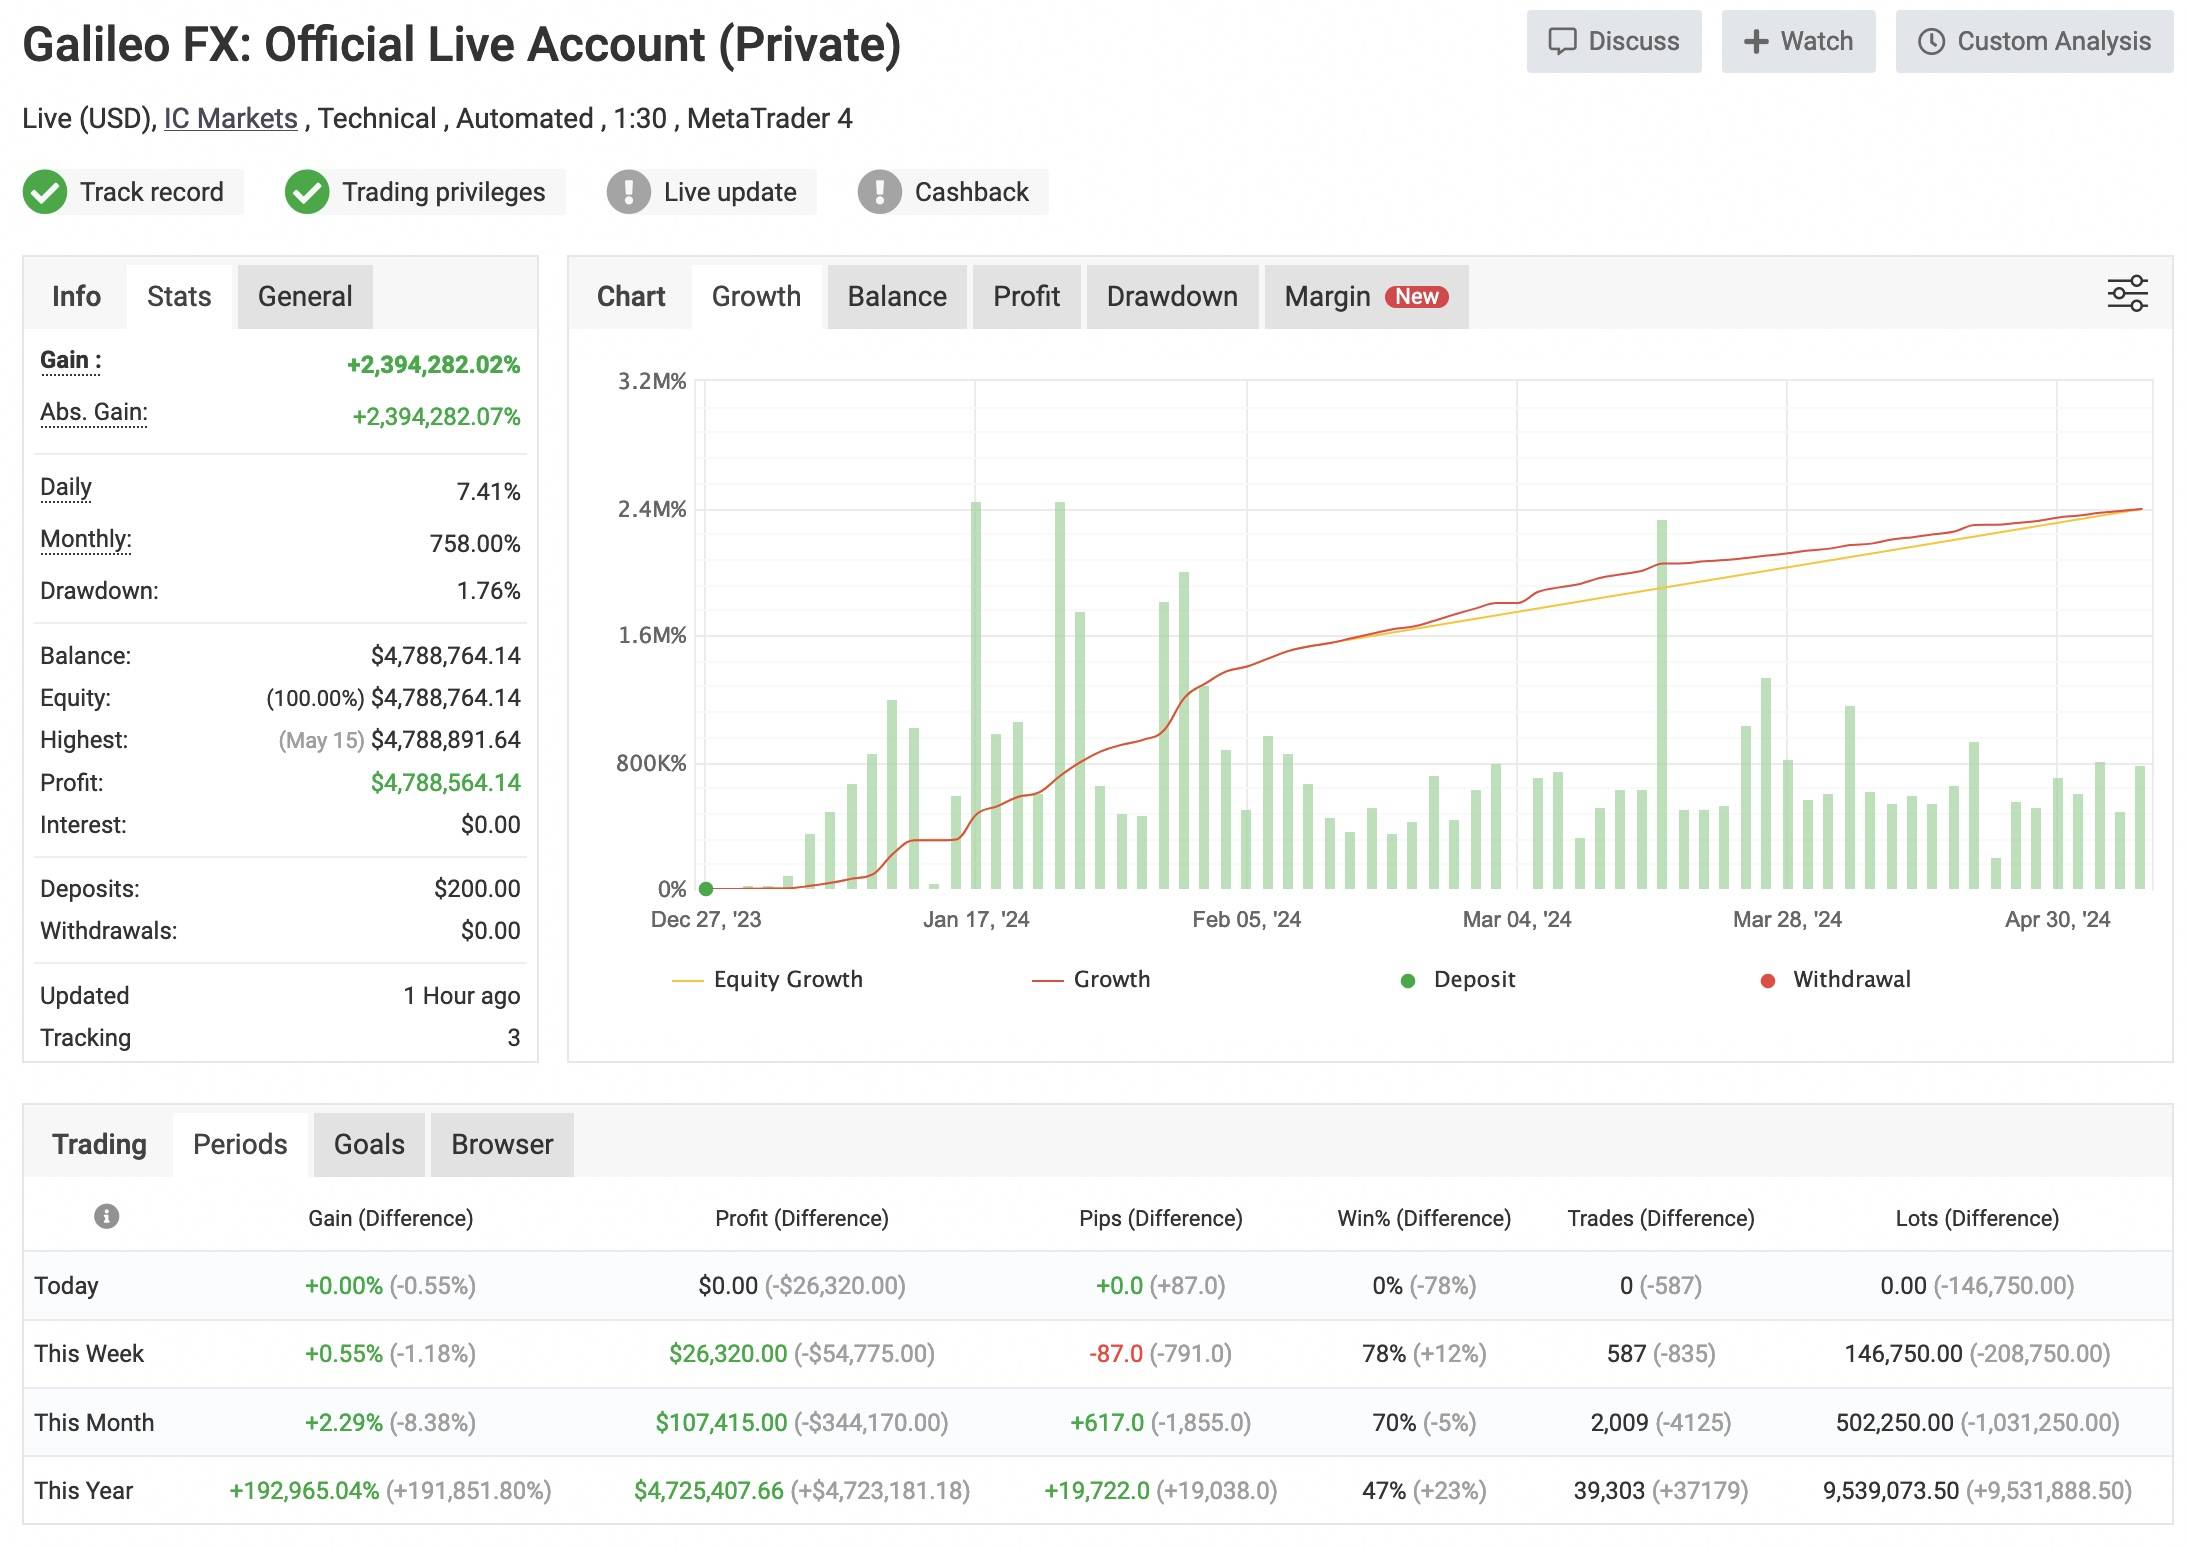Click the Gain label in Stats

click(x=70, y=360)
